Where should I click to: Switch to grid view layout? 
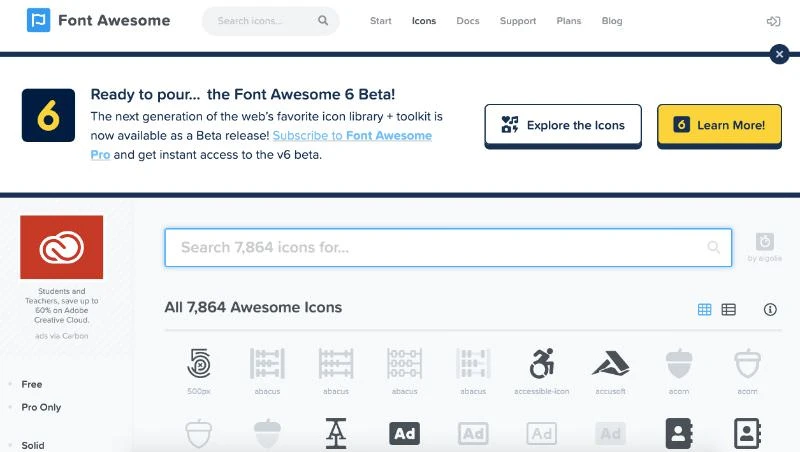pos(704,310)
